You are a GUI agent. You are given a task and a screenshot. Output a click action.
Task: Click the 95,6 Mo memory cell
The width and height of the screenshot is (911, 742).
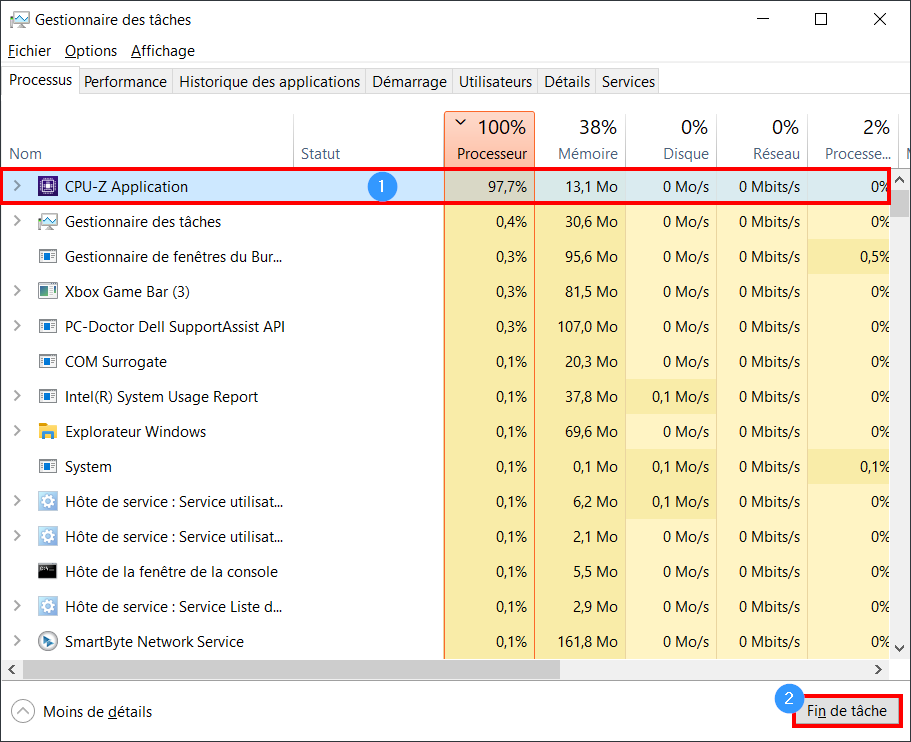point(580,256)
